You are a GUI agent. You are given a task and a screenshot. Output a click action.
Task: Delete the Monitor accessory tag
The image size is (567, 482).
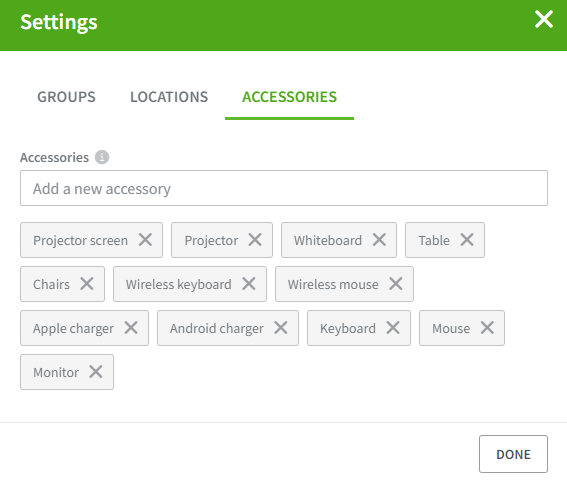[96, 372]
